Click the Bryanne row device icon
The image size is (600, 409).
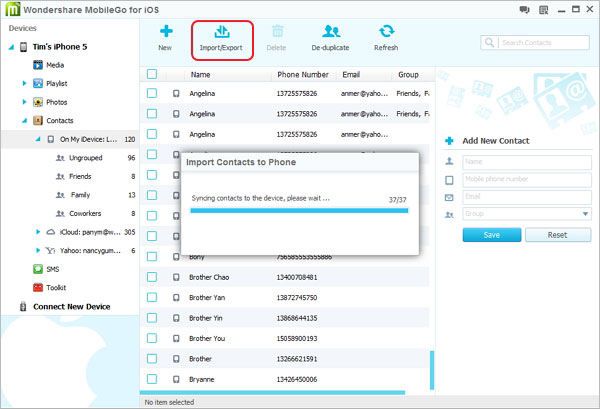(x=176, y=379)
